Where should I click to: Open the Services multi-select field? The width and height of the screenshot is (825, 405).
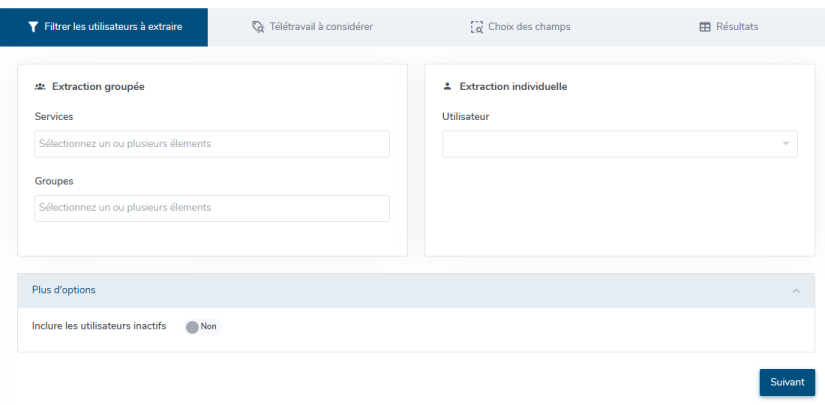click(x=212, y=144)
